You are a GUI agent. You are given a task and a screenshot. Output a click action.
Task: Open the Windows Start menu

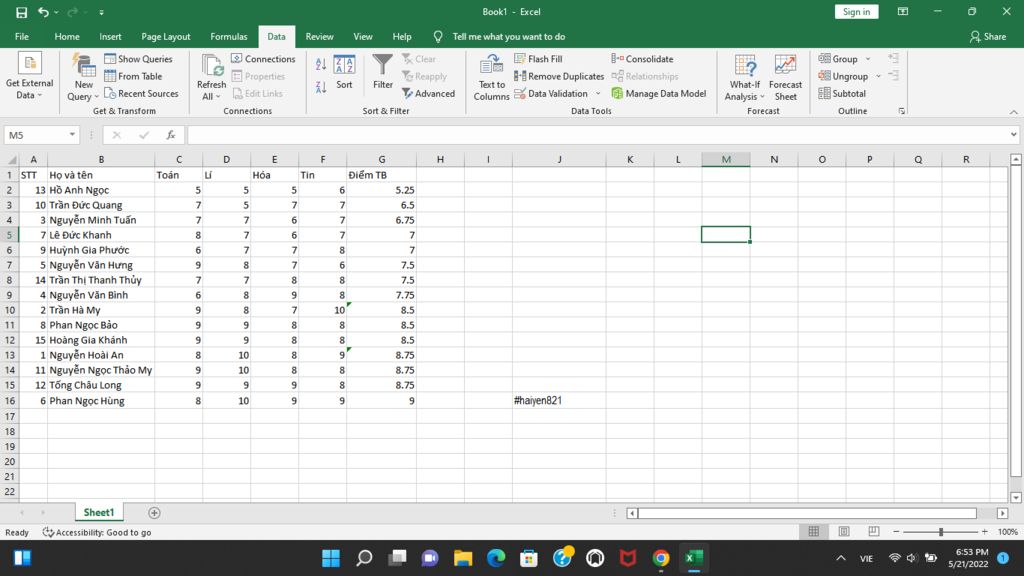[x=330, y=558]
